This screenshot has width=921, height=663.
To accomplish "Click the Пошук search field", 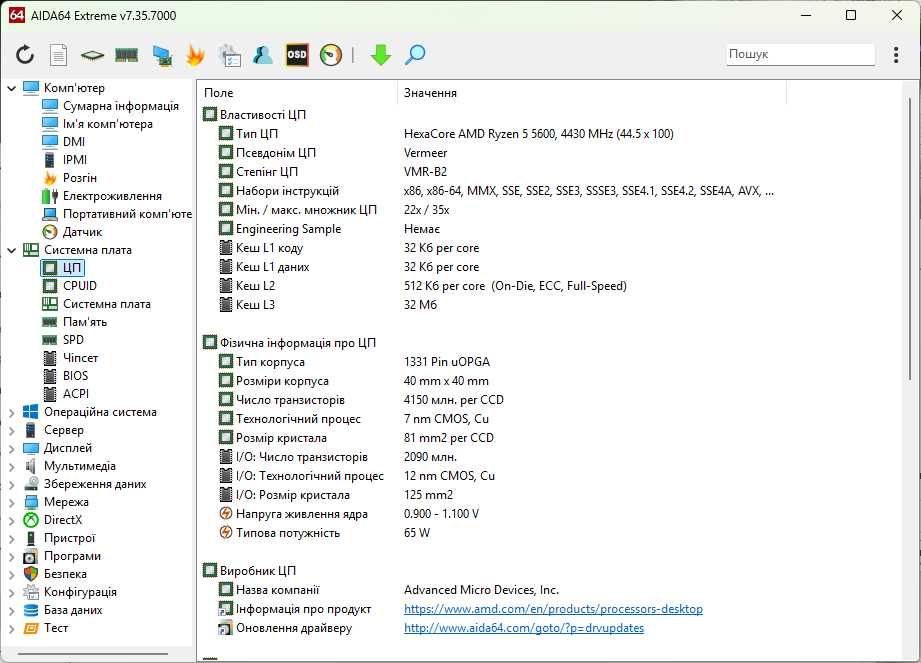I will 800,54.
